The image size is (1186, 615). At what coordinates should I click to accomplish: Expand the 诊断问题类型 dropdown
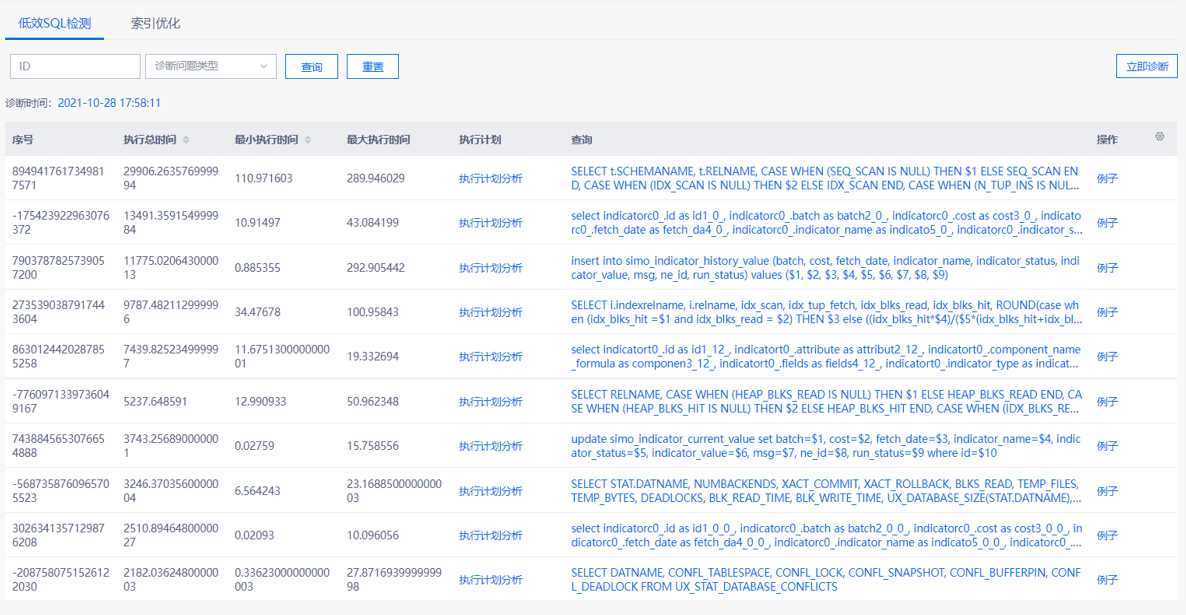pos(211,66)
